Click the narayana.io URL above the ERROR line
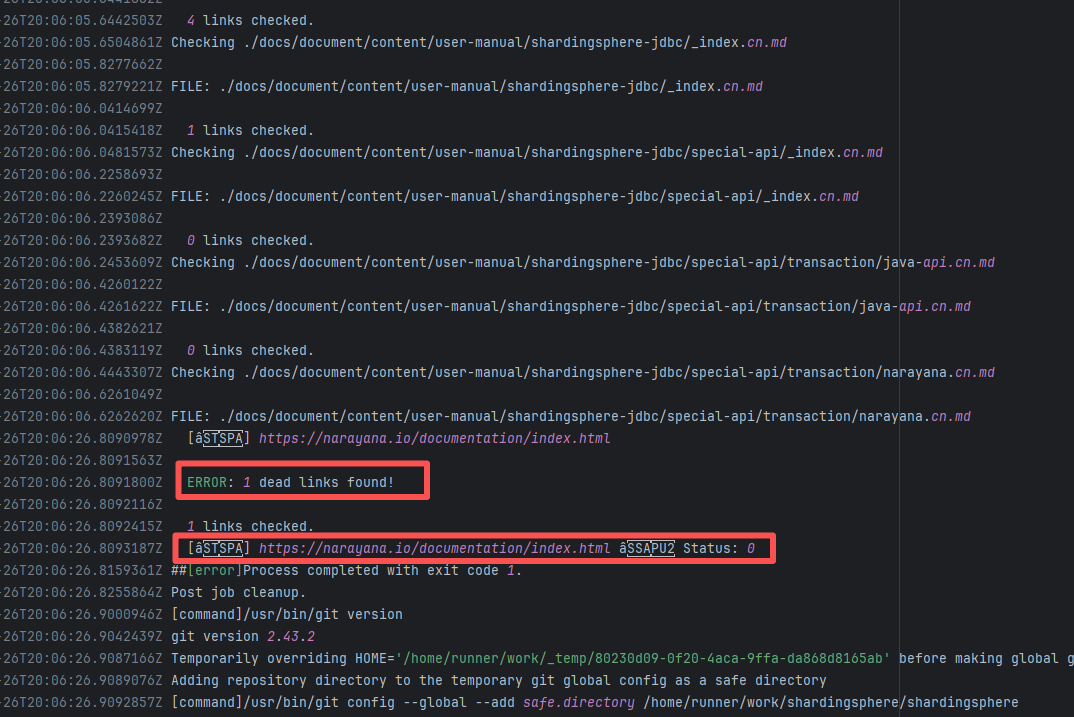Image resolution: width=1074 pixels, height=717 pixels. (x=434, y=438)
